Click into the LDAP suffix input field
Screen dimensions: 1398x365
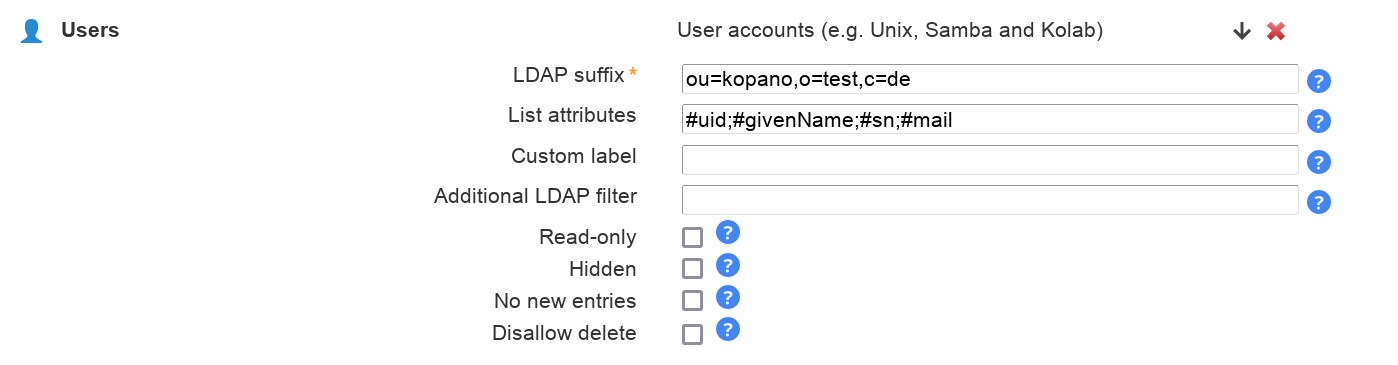pos(990,79)
